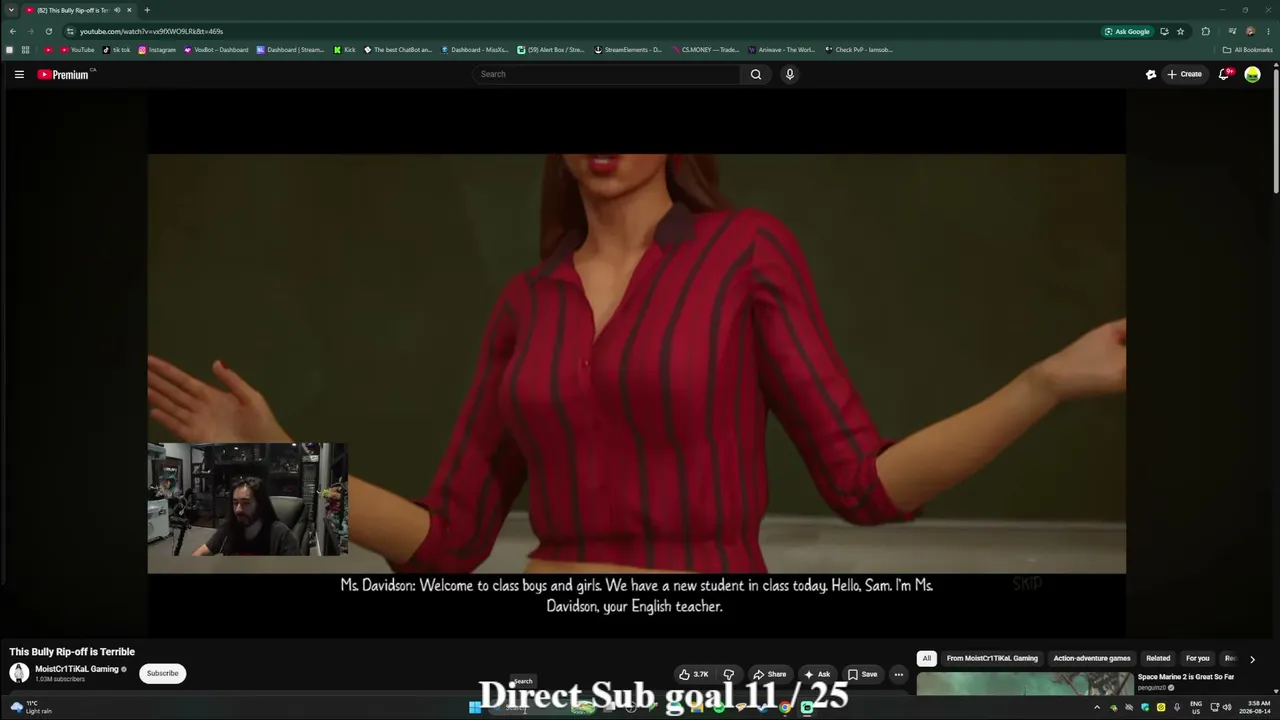Click the YouTube search input field
1280x720 pixels.
point(607,74)
